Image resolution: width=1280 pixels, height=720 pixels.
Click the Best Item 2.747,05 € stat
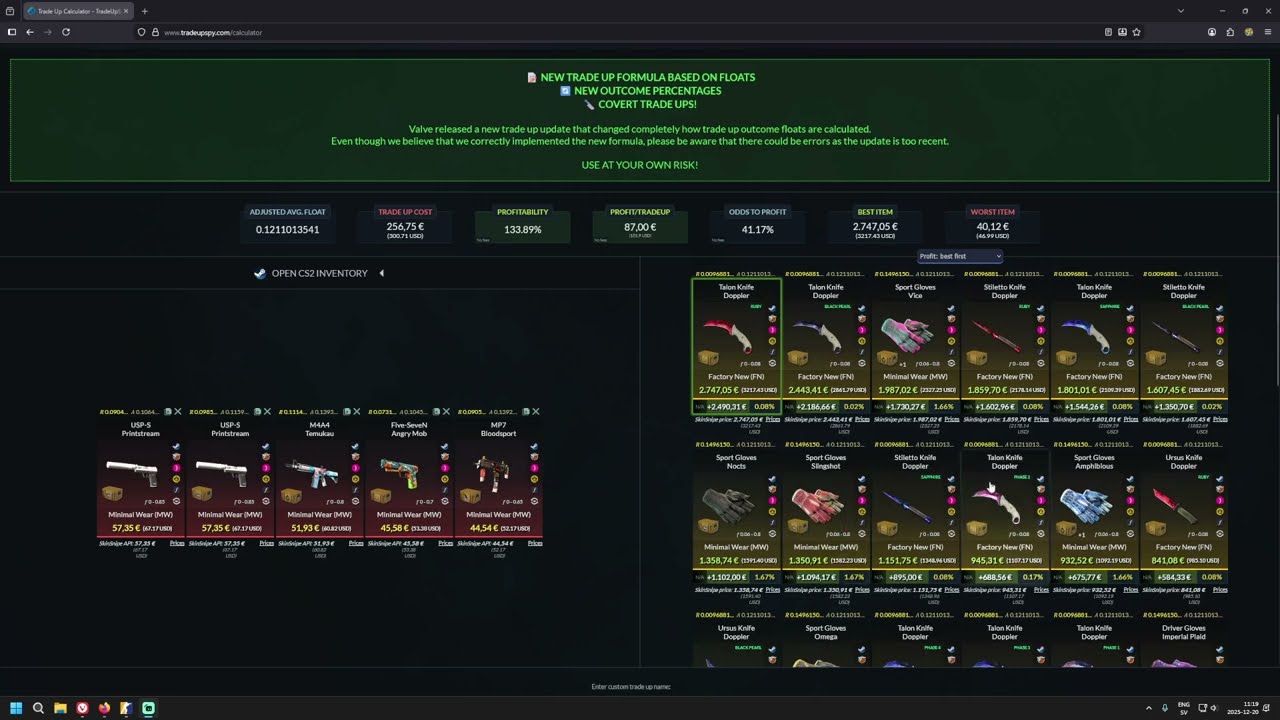(x=875, y=225)
